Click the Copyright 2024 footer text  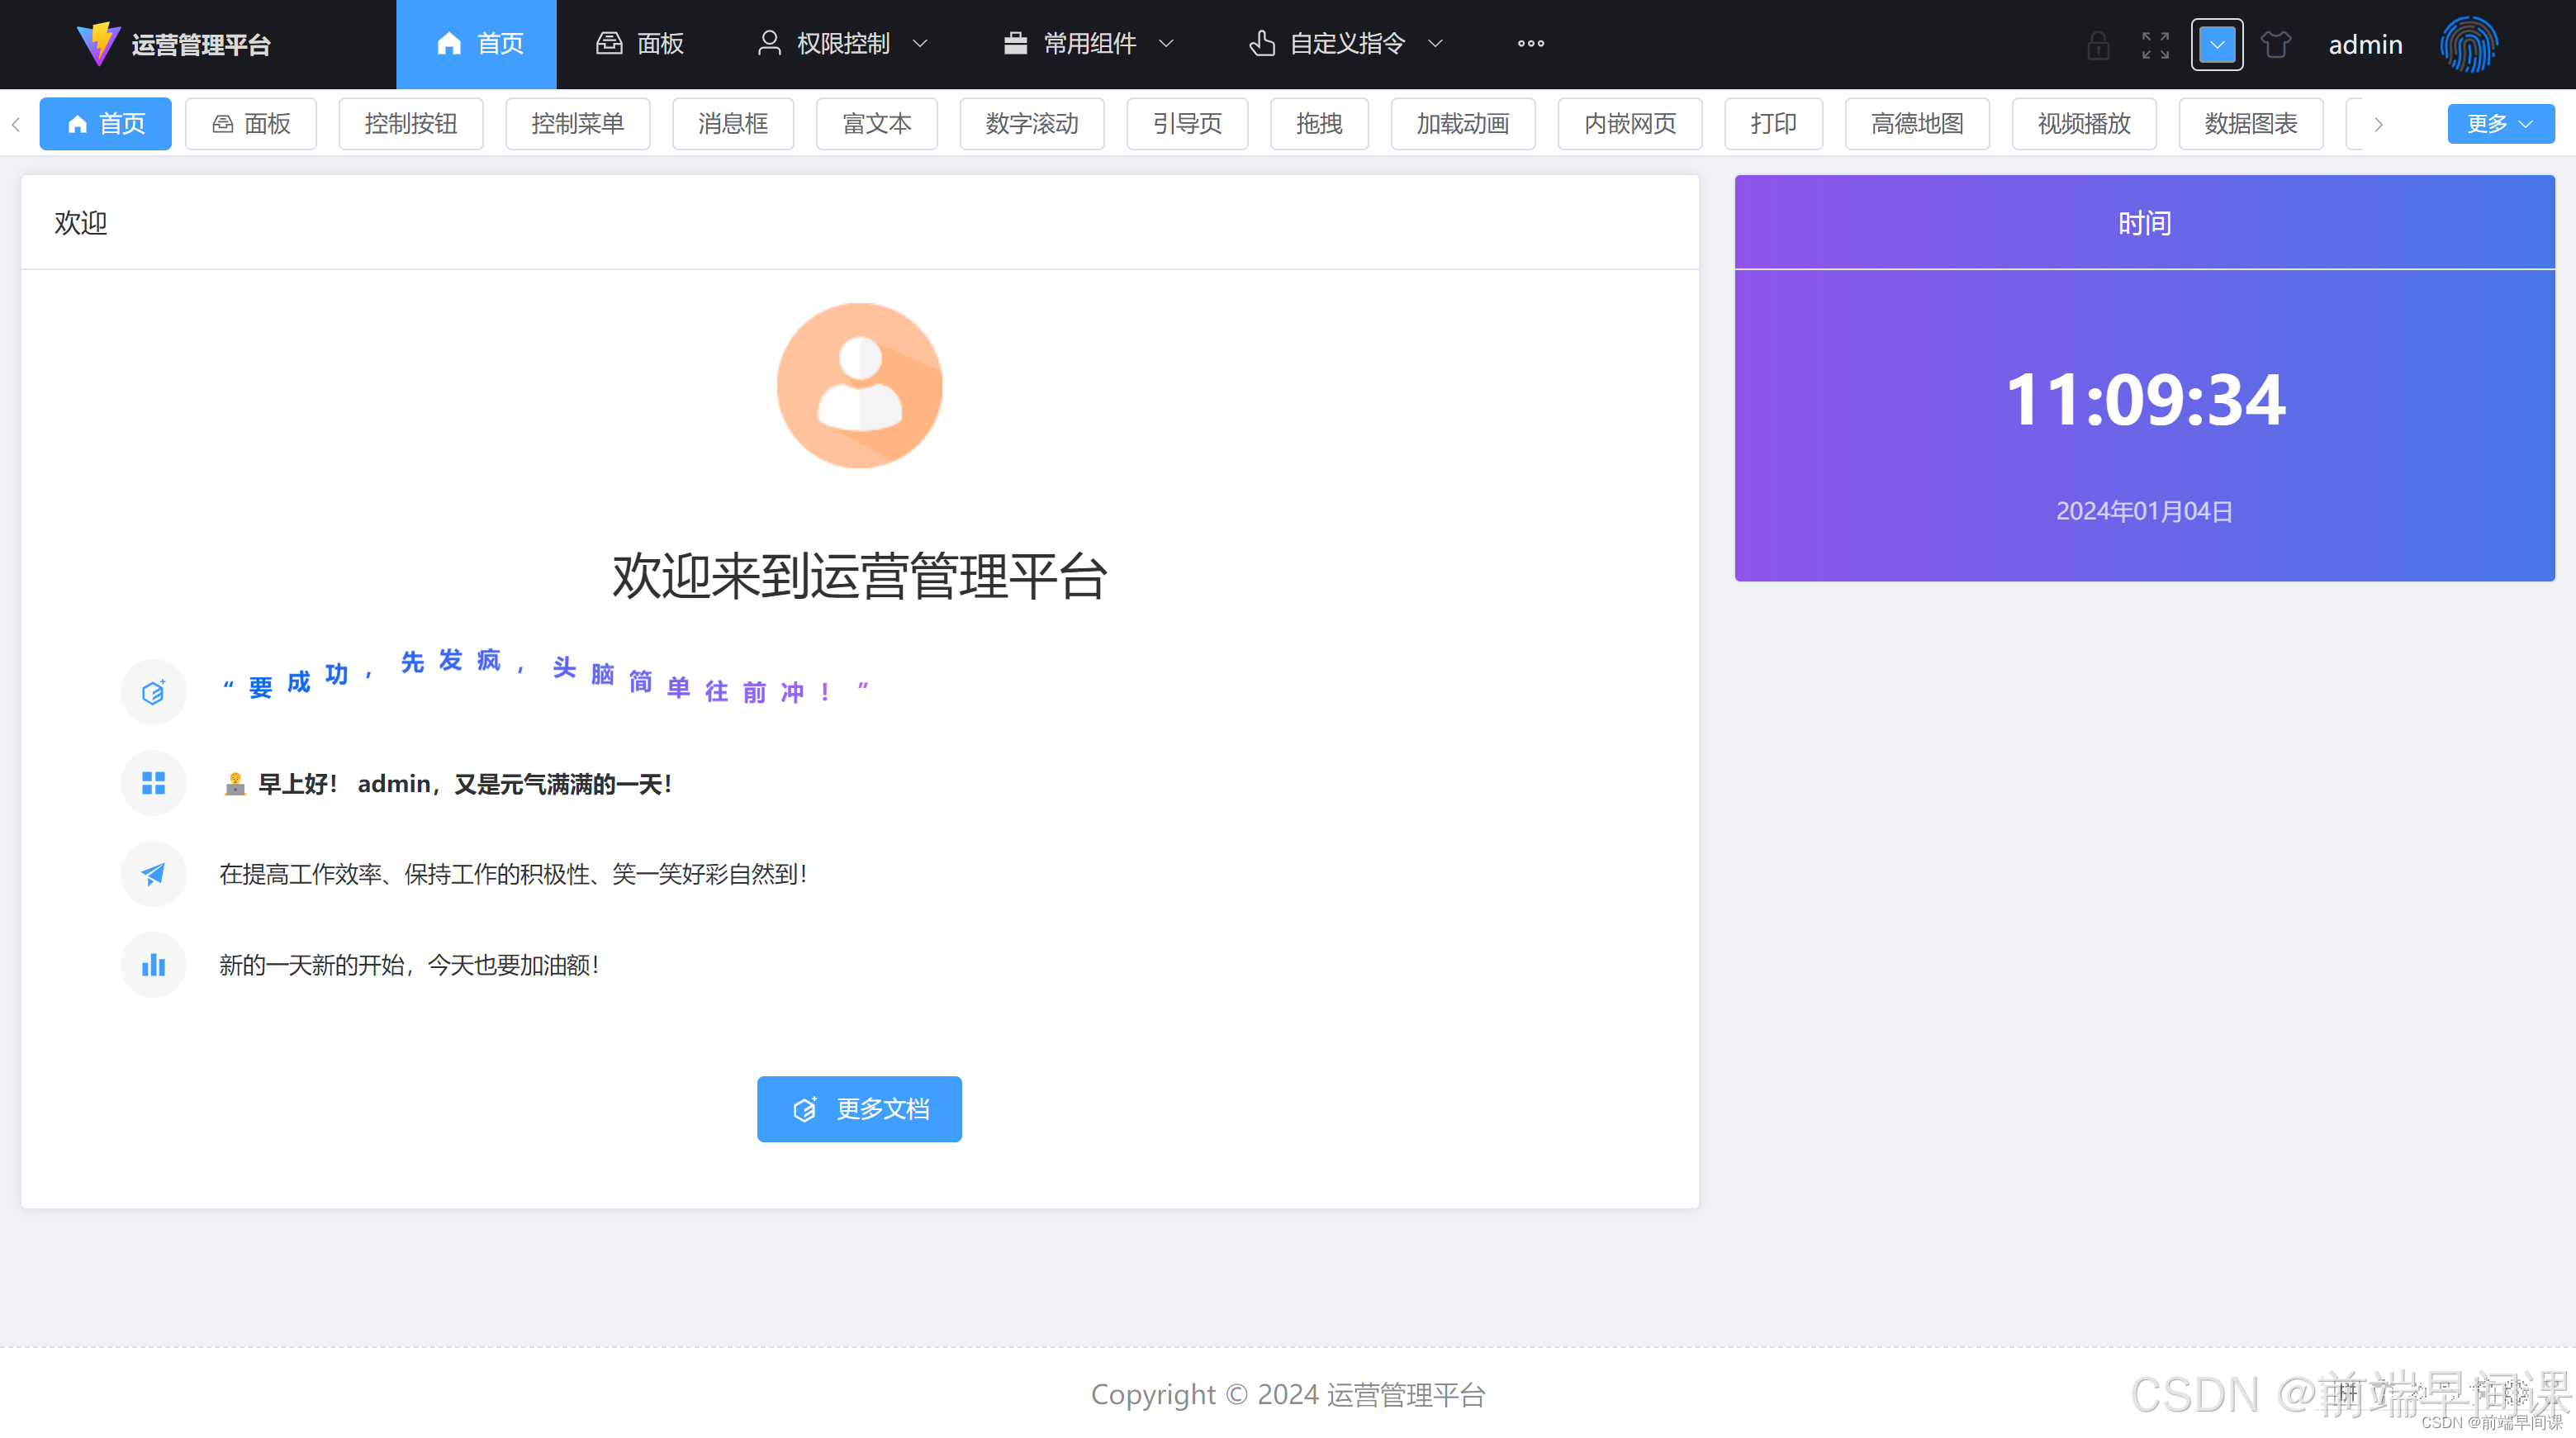point(1288,1394)
